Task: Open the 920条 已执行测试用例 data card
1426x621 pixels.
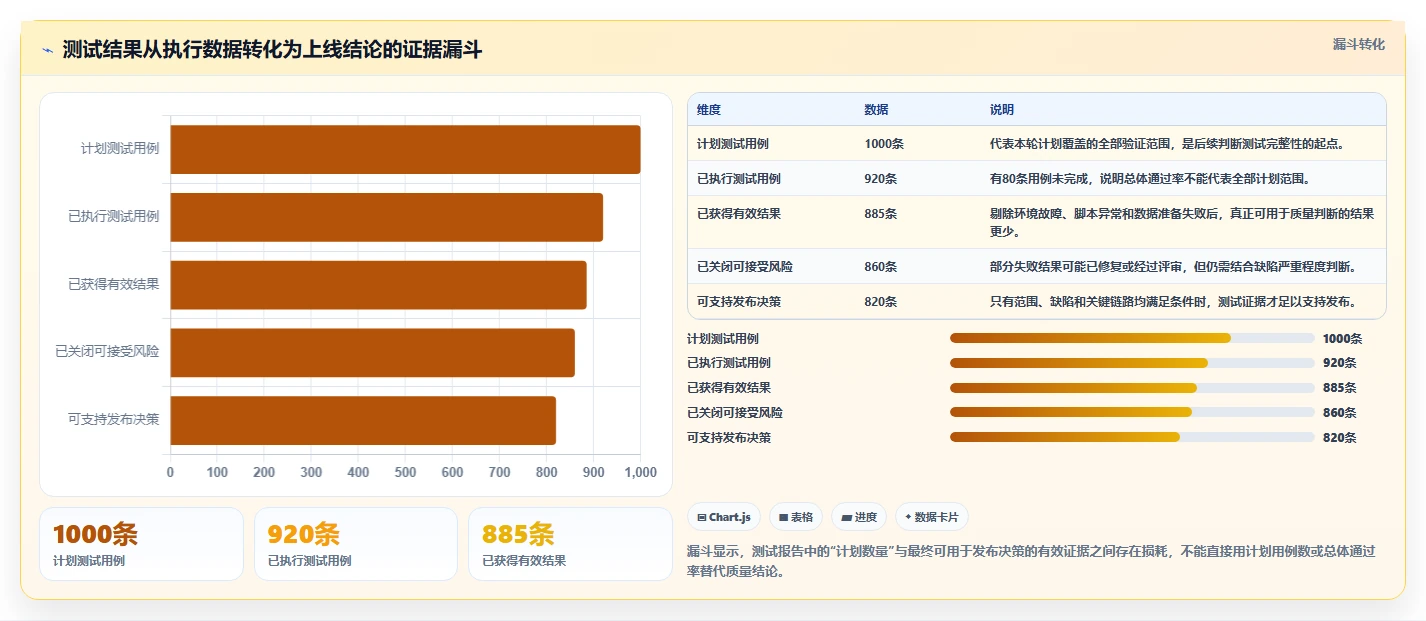Action: click(x=356, y=544)
